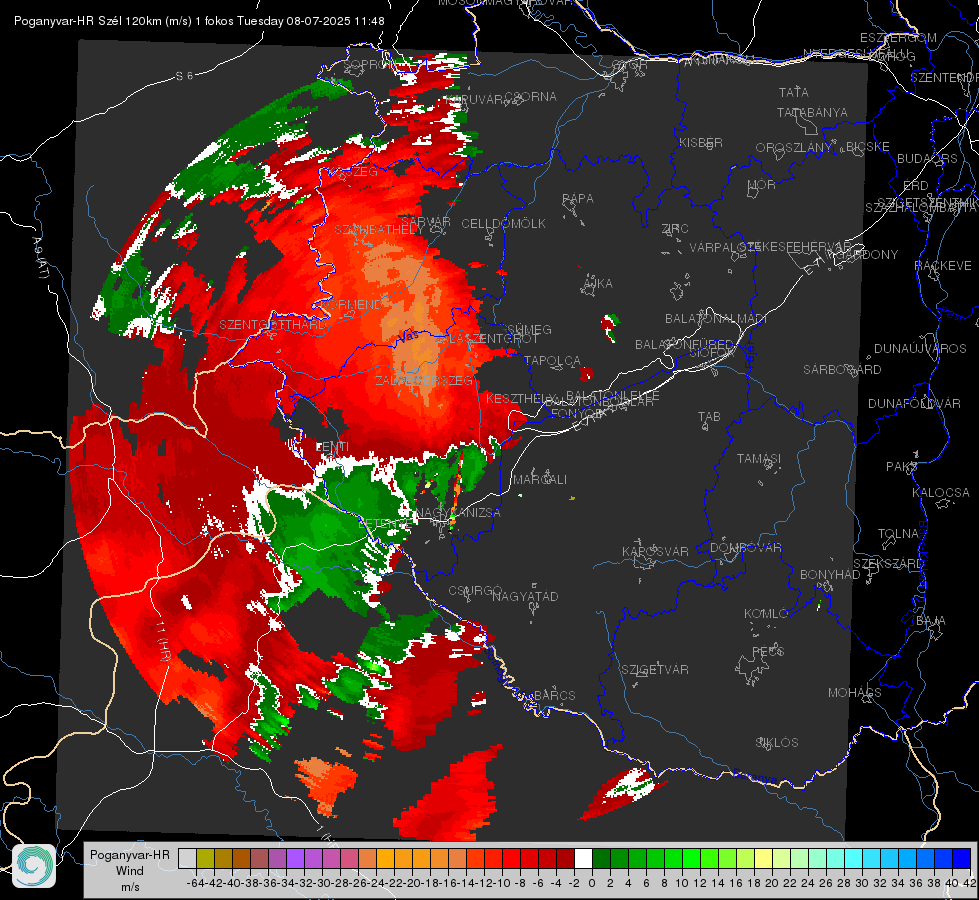Click the 'RÁCKEVE' town label
Image resolution: width=979 pixels, height=900 pixels.
943,266
